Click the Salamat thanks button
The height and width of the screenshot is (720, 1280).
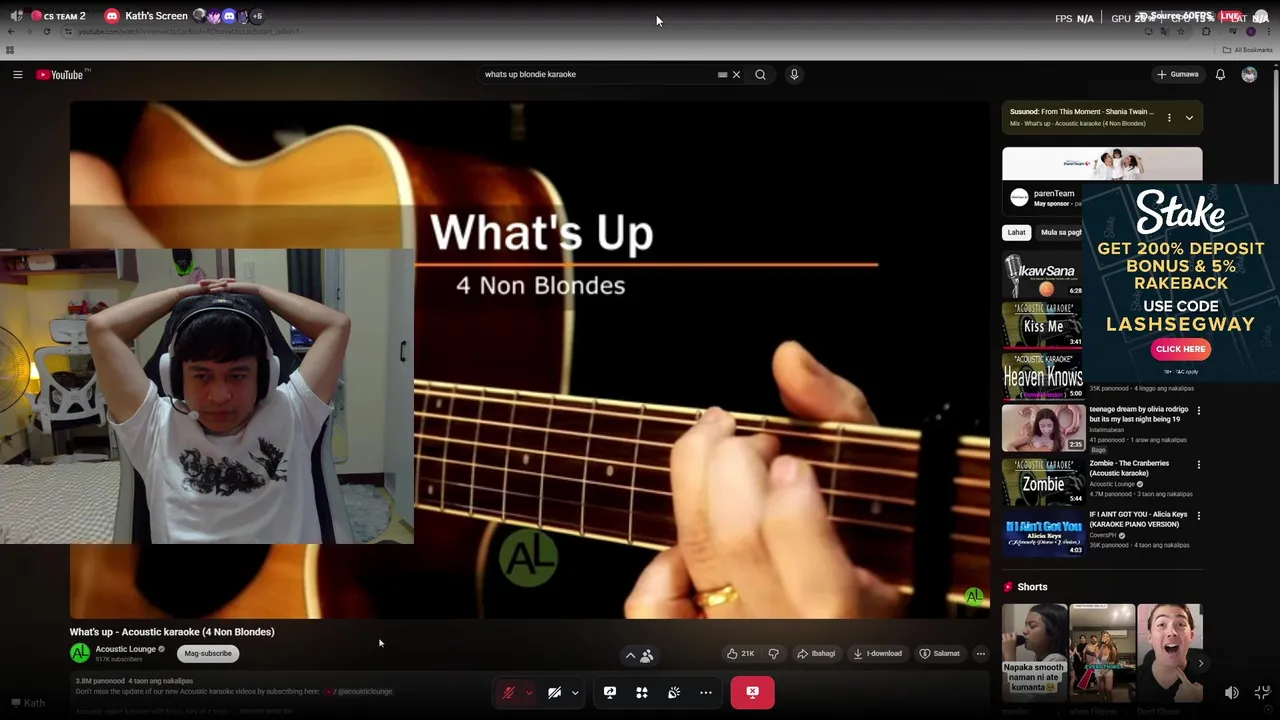pos(939,653)
